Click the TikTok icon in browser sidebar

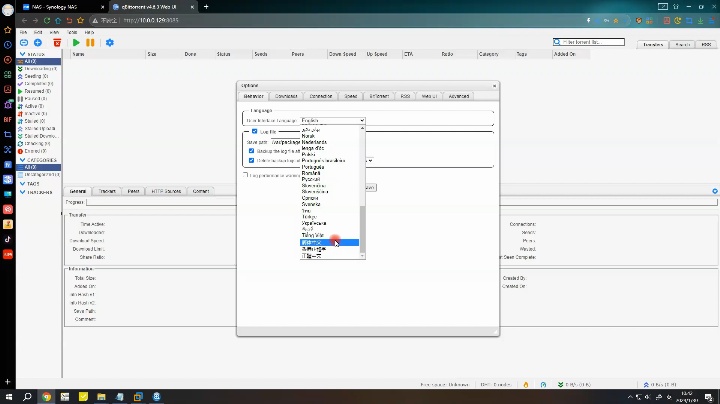8,239
